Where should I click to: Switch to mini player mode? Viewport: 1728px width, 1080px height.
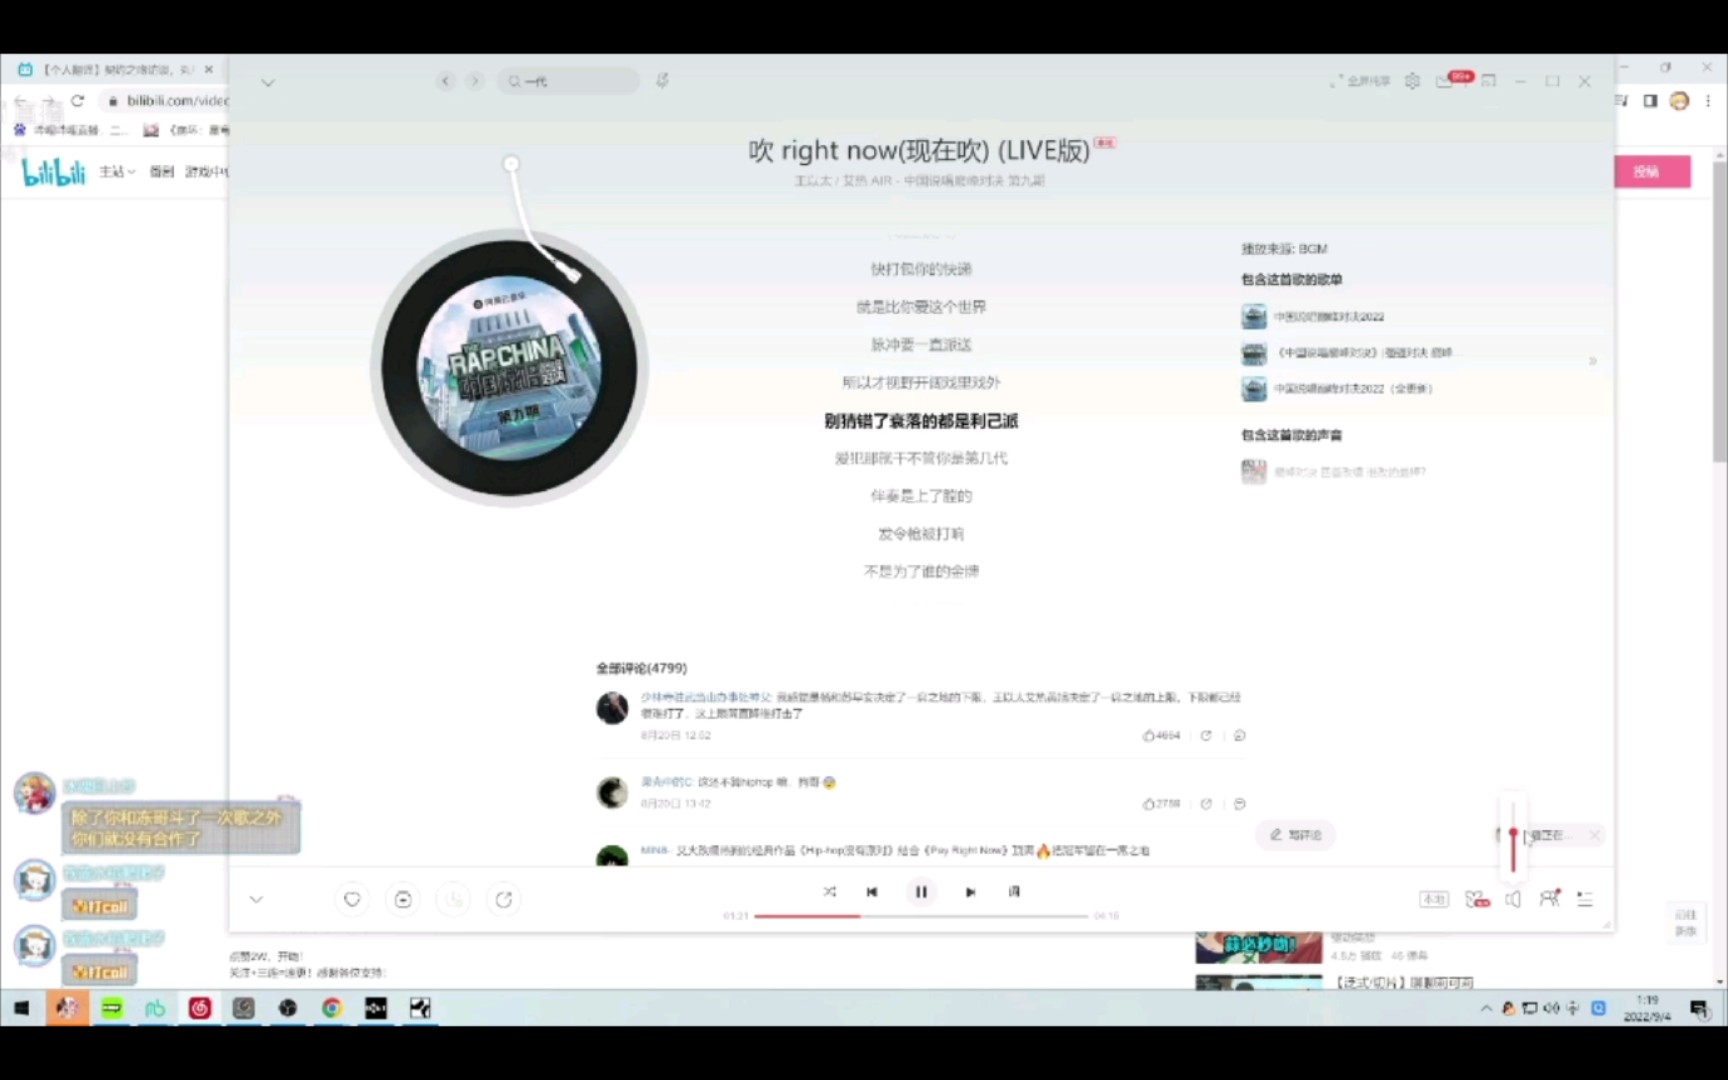(1489, 81)
